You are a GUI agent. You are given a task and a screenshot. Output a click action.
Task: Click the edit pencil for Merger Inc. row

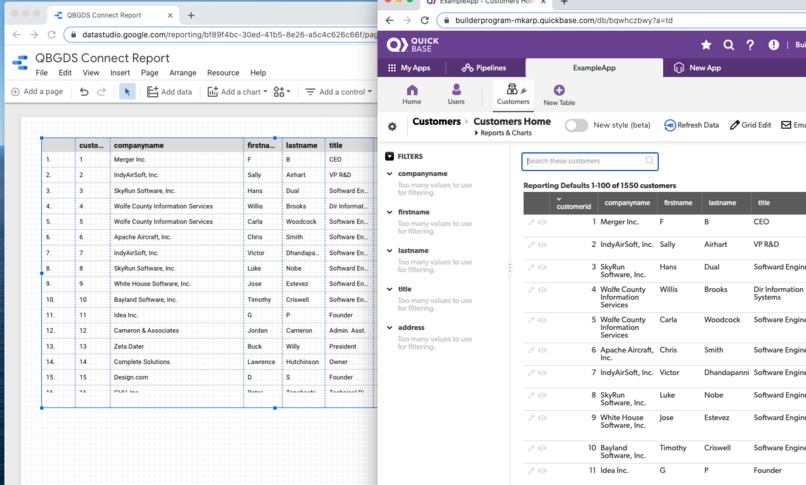pyautogui.click(x=531, y=222)
